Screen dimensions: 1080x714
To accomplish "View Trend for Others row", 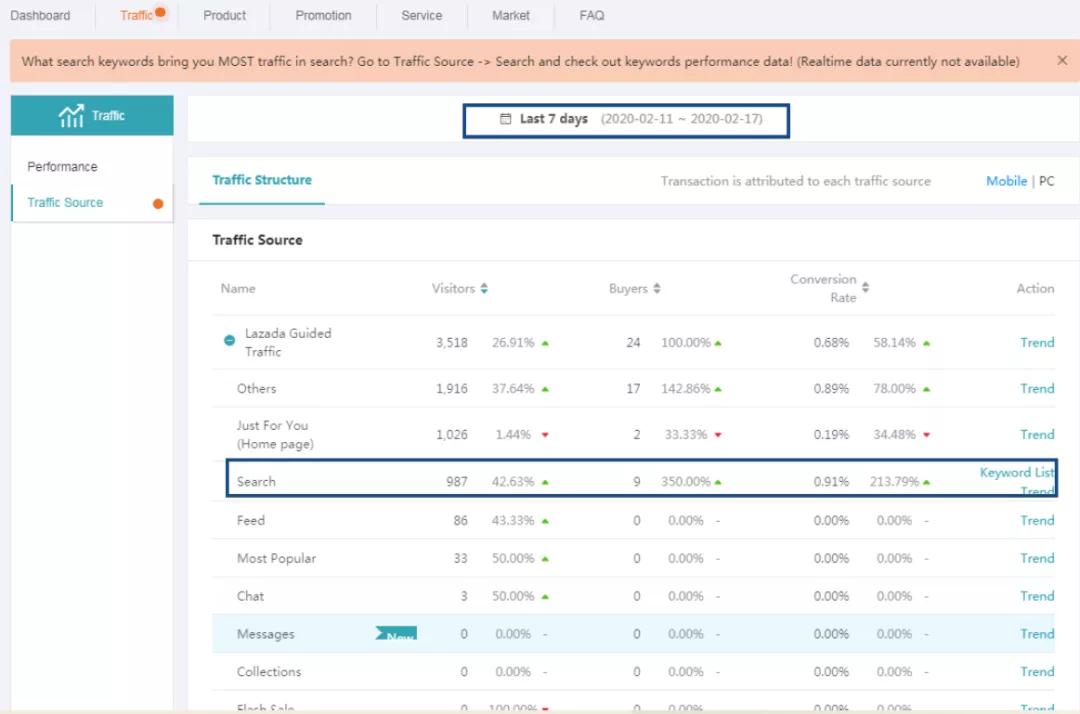I will (x=1037, y=389).
